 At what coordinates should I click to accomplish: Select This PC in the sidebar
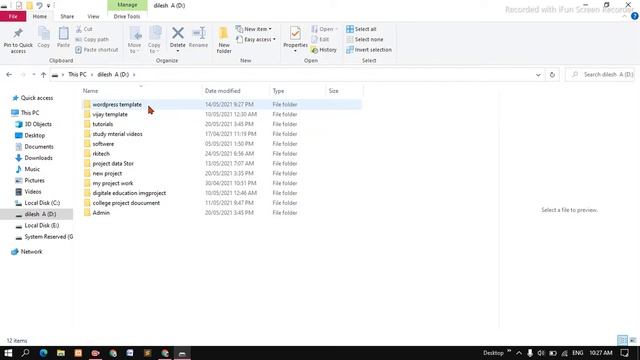point(30,113)
